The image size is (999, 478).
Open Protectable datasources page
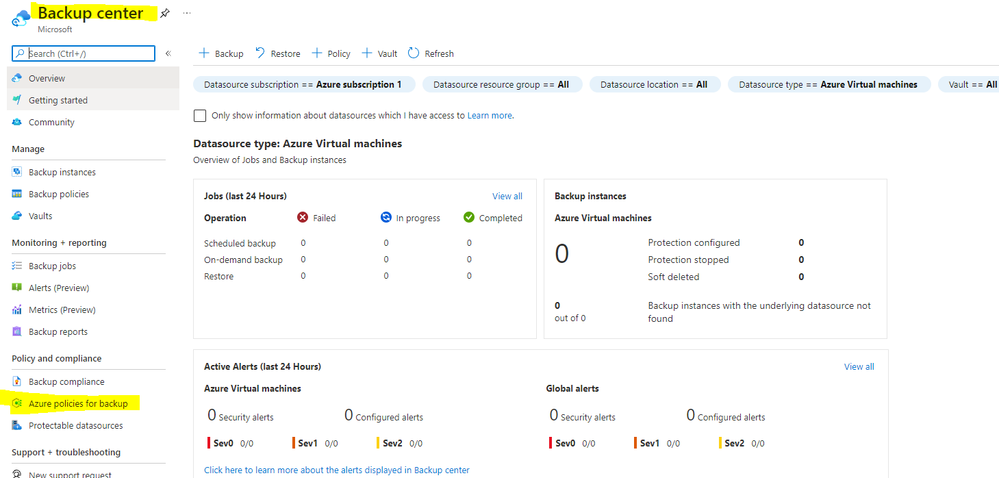pos(76,425)
